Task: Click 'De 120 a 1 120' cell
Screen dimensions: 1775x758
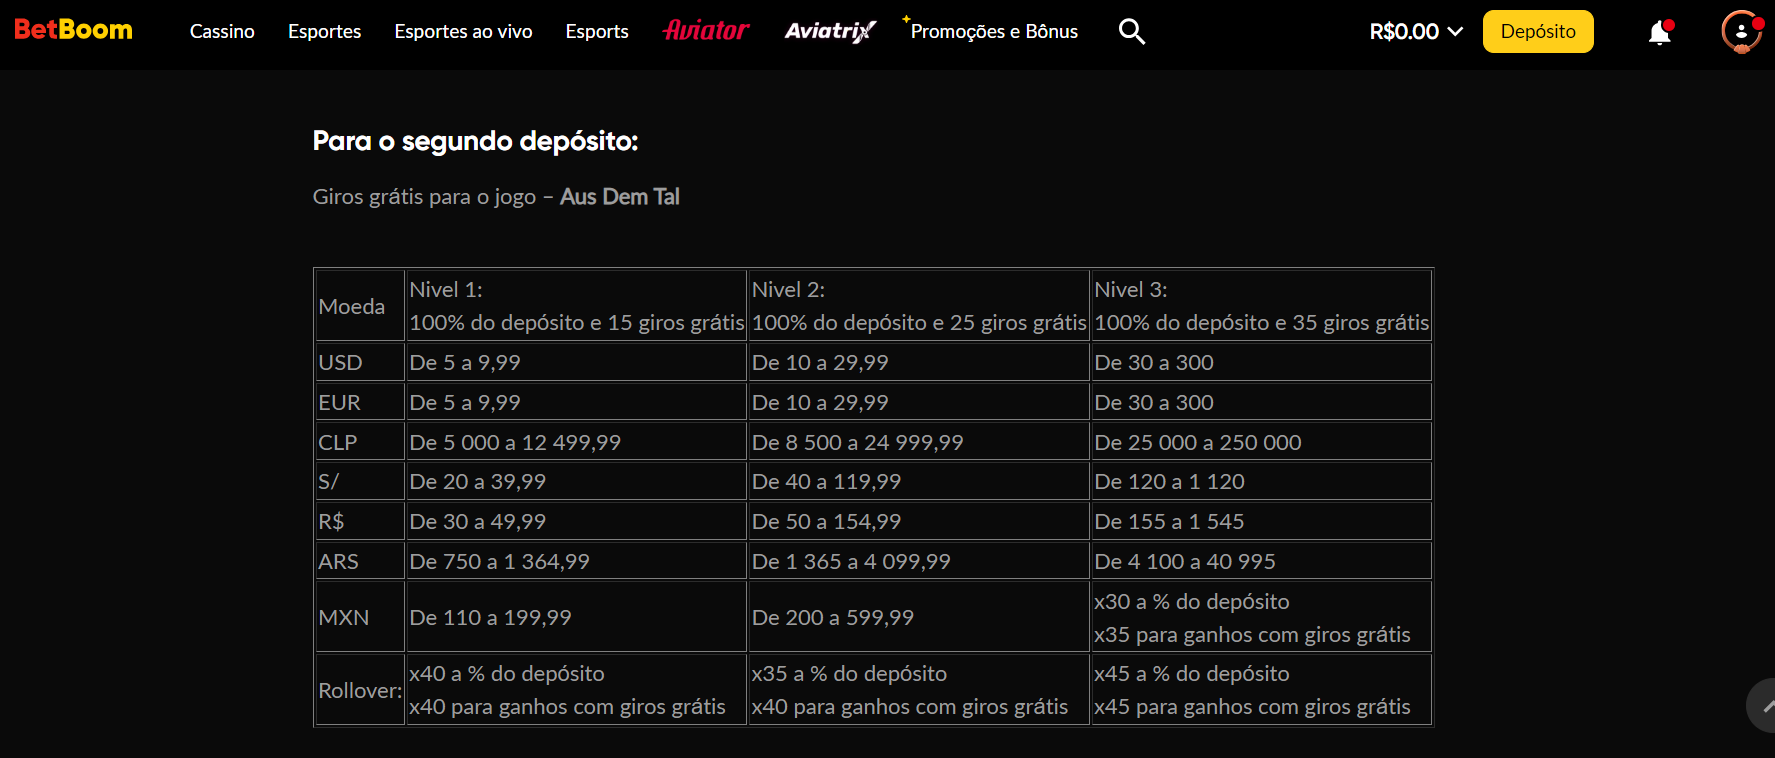Action: 1262,481
